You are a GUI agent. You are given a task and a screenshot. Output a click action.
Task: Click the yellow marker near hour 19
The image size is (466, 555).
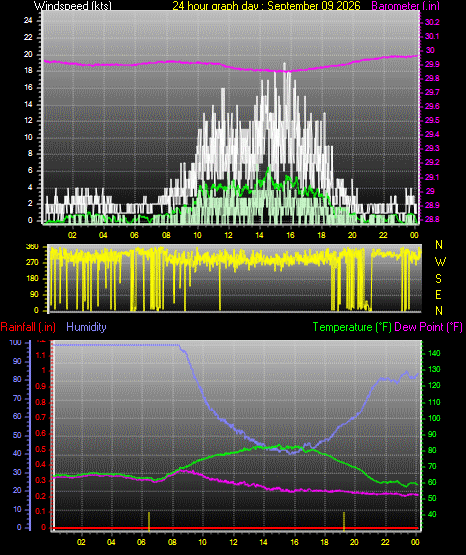[x=344, y=521]
